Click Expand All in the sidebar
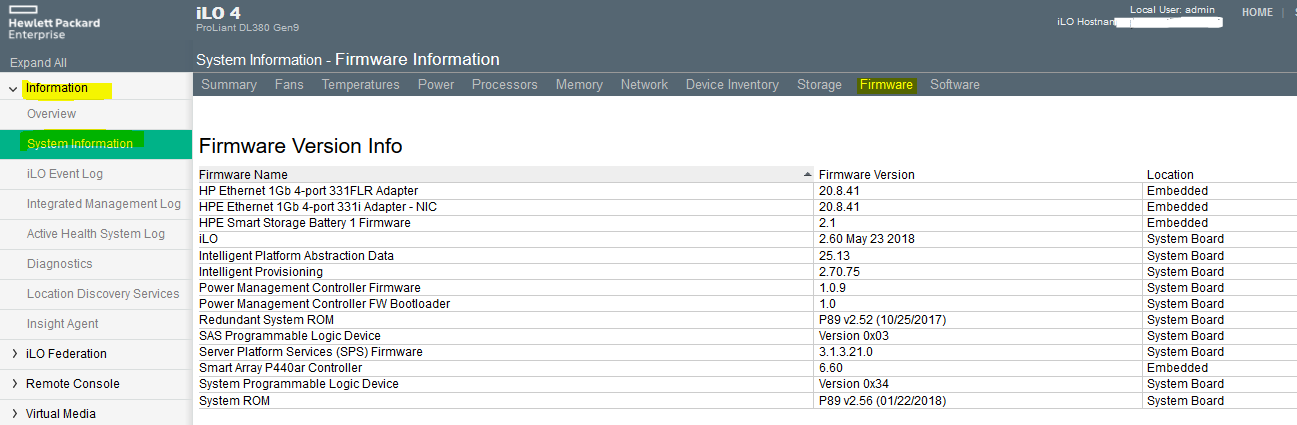 coord(39,62)
